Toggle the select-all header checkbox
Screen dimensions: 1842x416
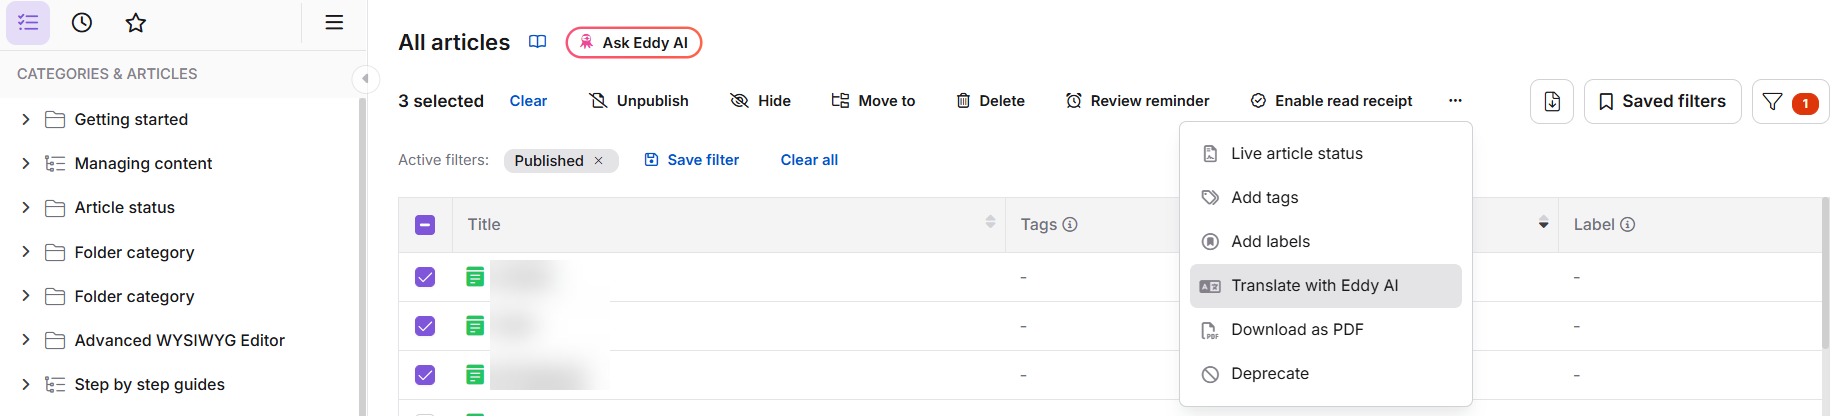point(425,225)
